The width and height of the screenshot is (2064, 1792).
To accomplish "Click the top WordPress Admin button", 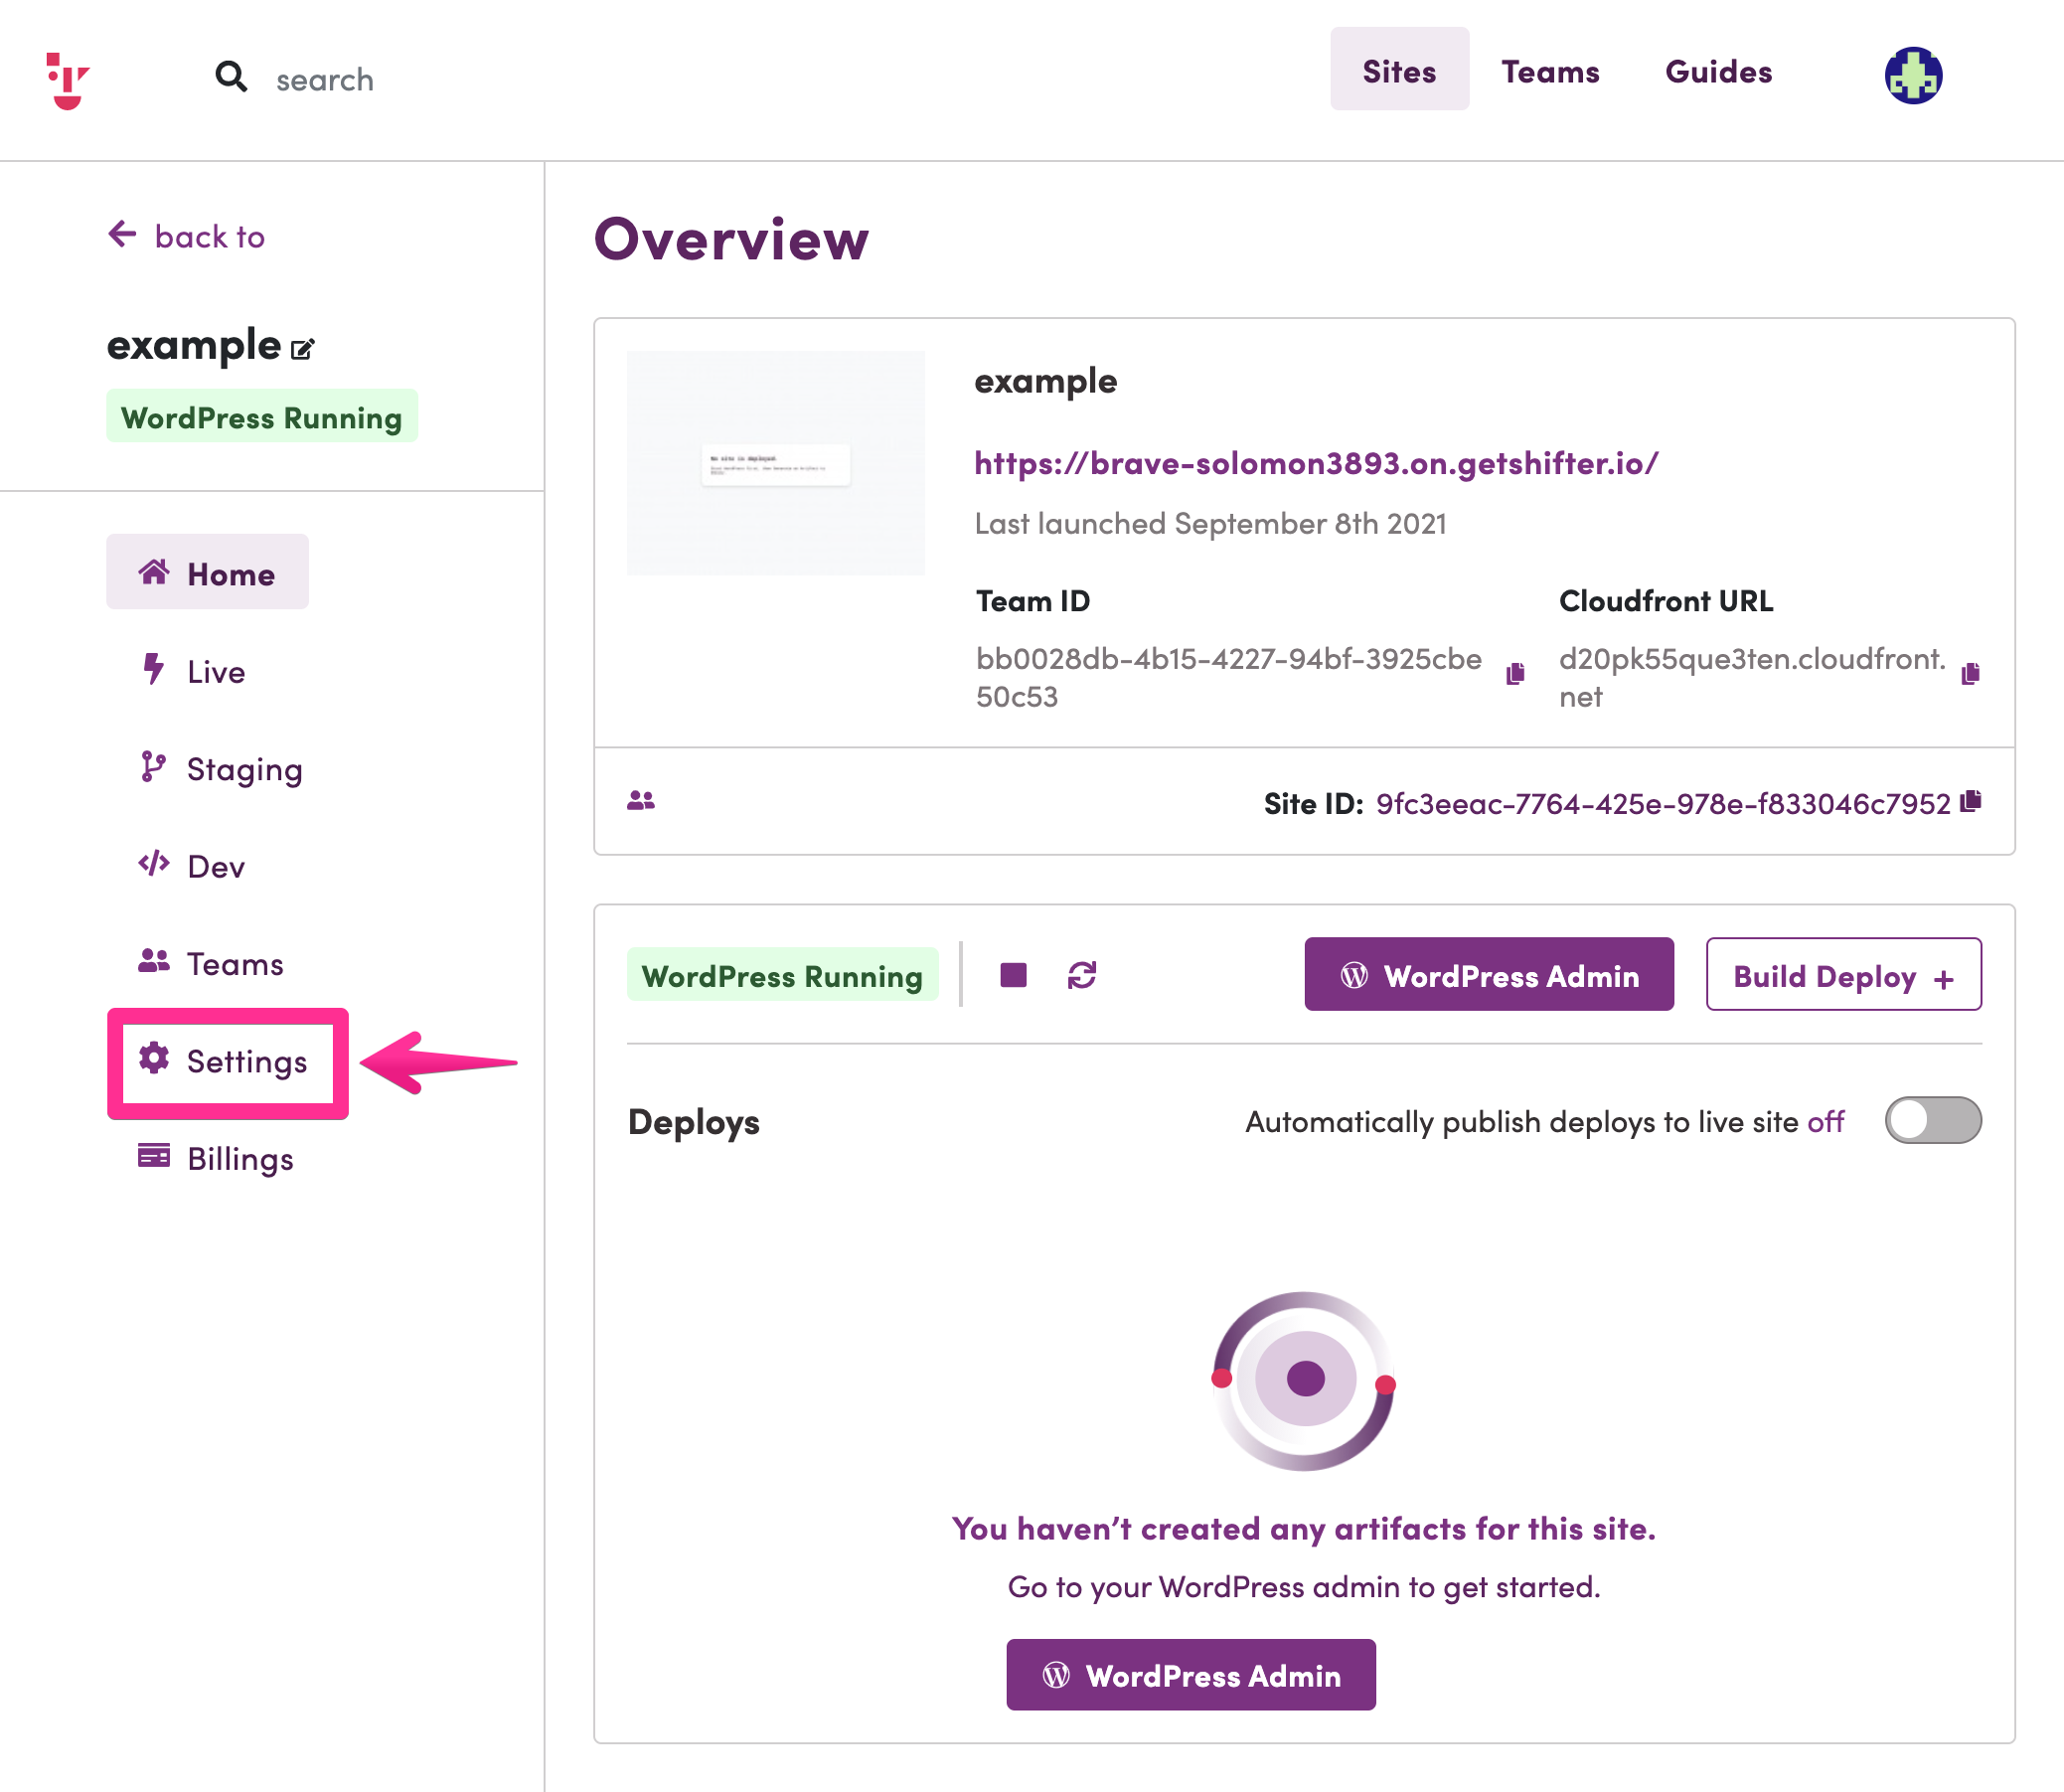I will pos(1488,974).
